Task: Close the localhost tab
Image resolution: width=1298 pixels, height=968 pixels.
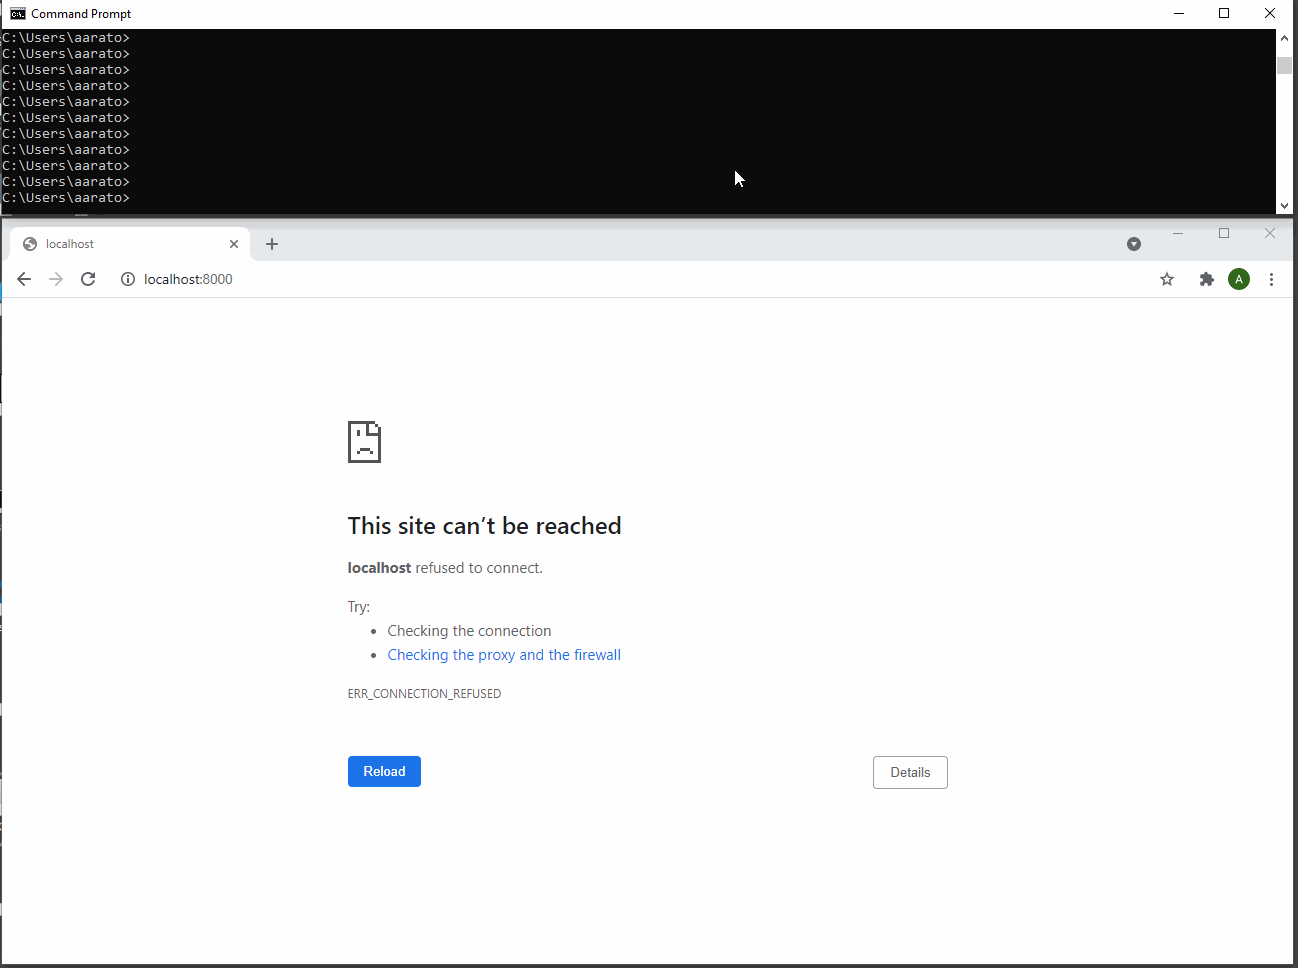Action: [234, 244]
